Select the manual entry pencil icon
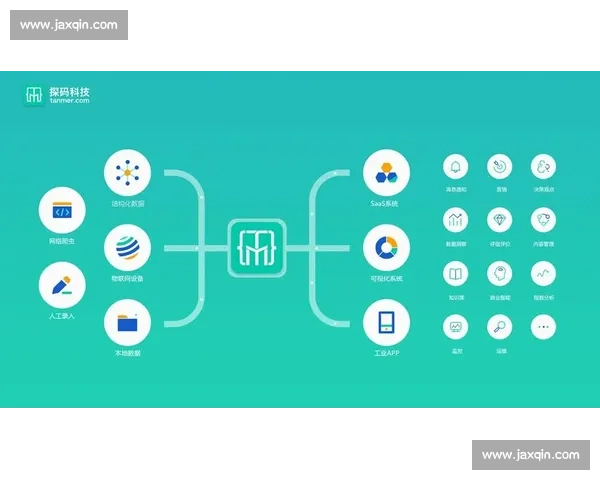This screenshot has height=480, width=600. (x=62, y=285)
